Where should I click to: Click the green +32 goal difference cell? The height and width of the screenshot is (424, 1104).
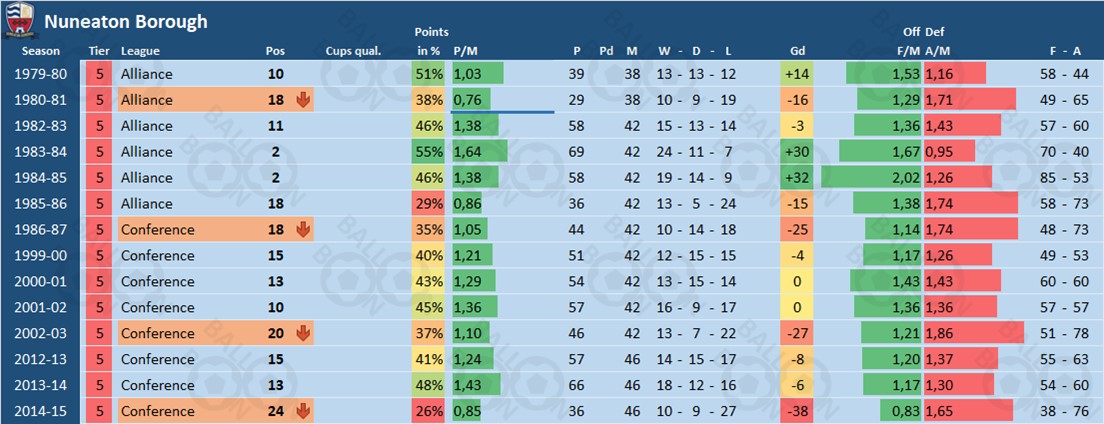797,178
